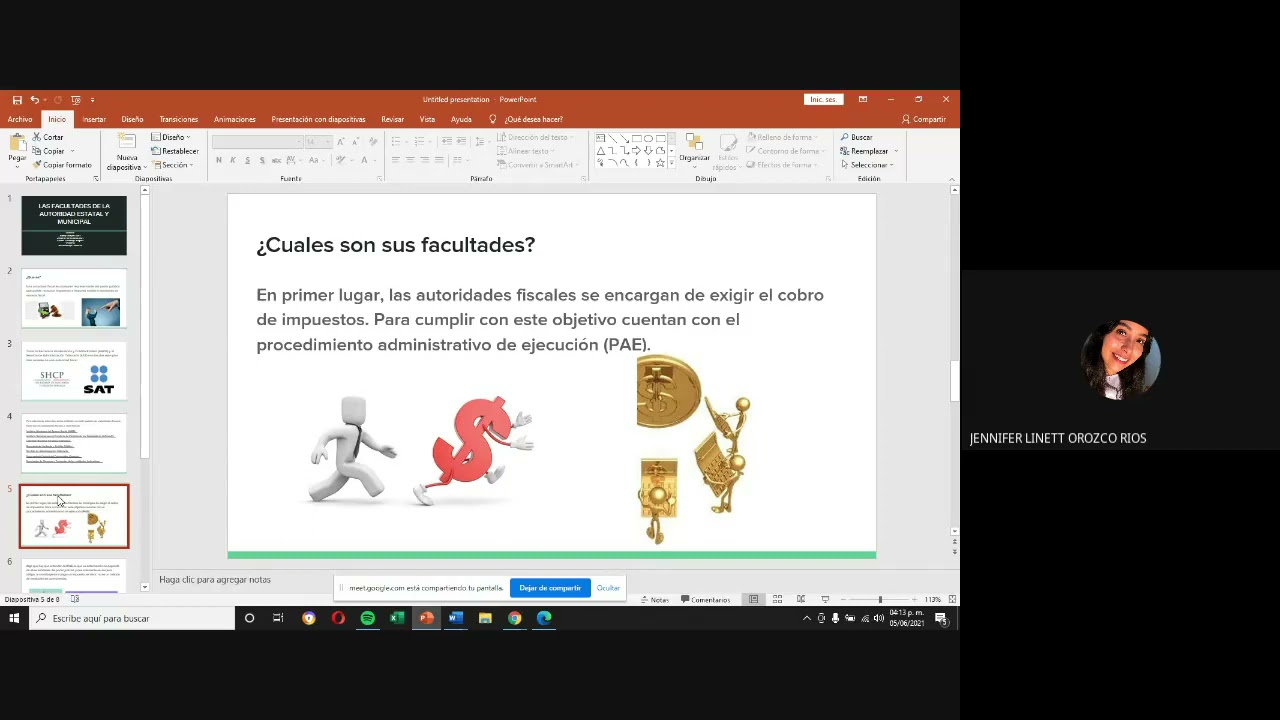Viewport: 1280px width, 720px height.
Task: Select the text box shape in gallery
Action: pyautogui.click(x=600, y=138)
